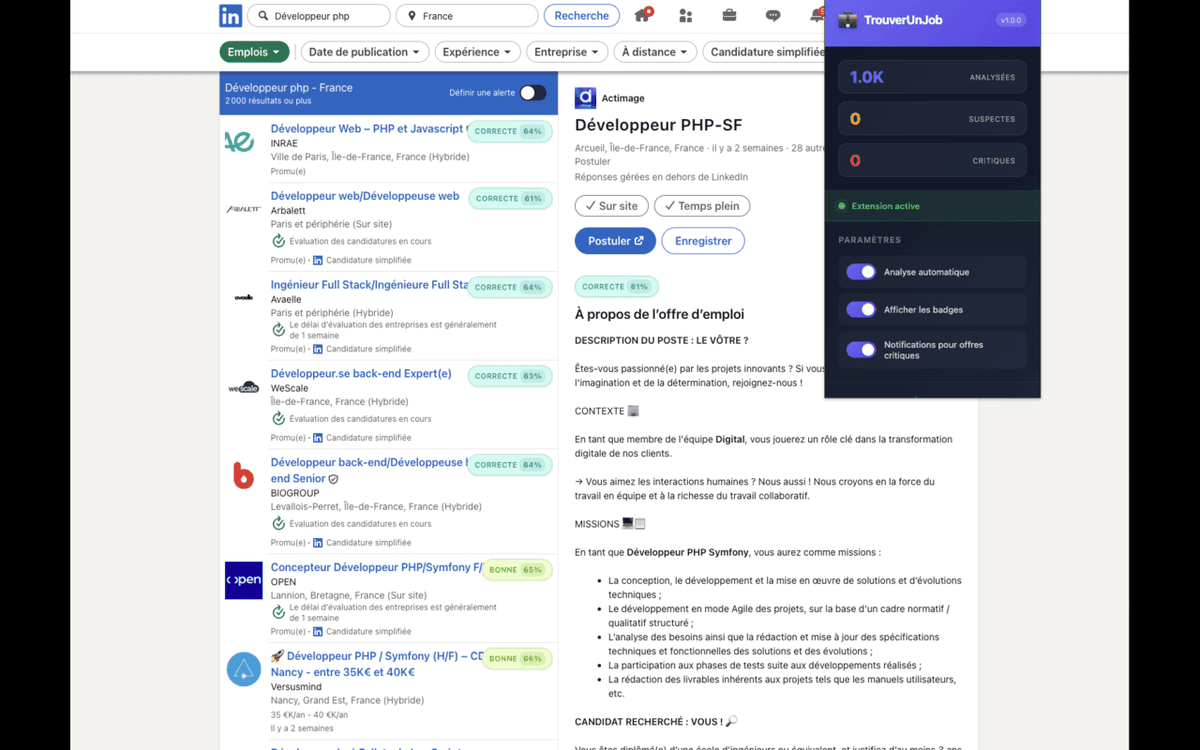1200x750 pixels.
Task: Open the Avaelle company logo
Action: click(243, 297)
